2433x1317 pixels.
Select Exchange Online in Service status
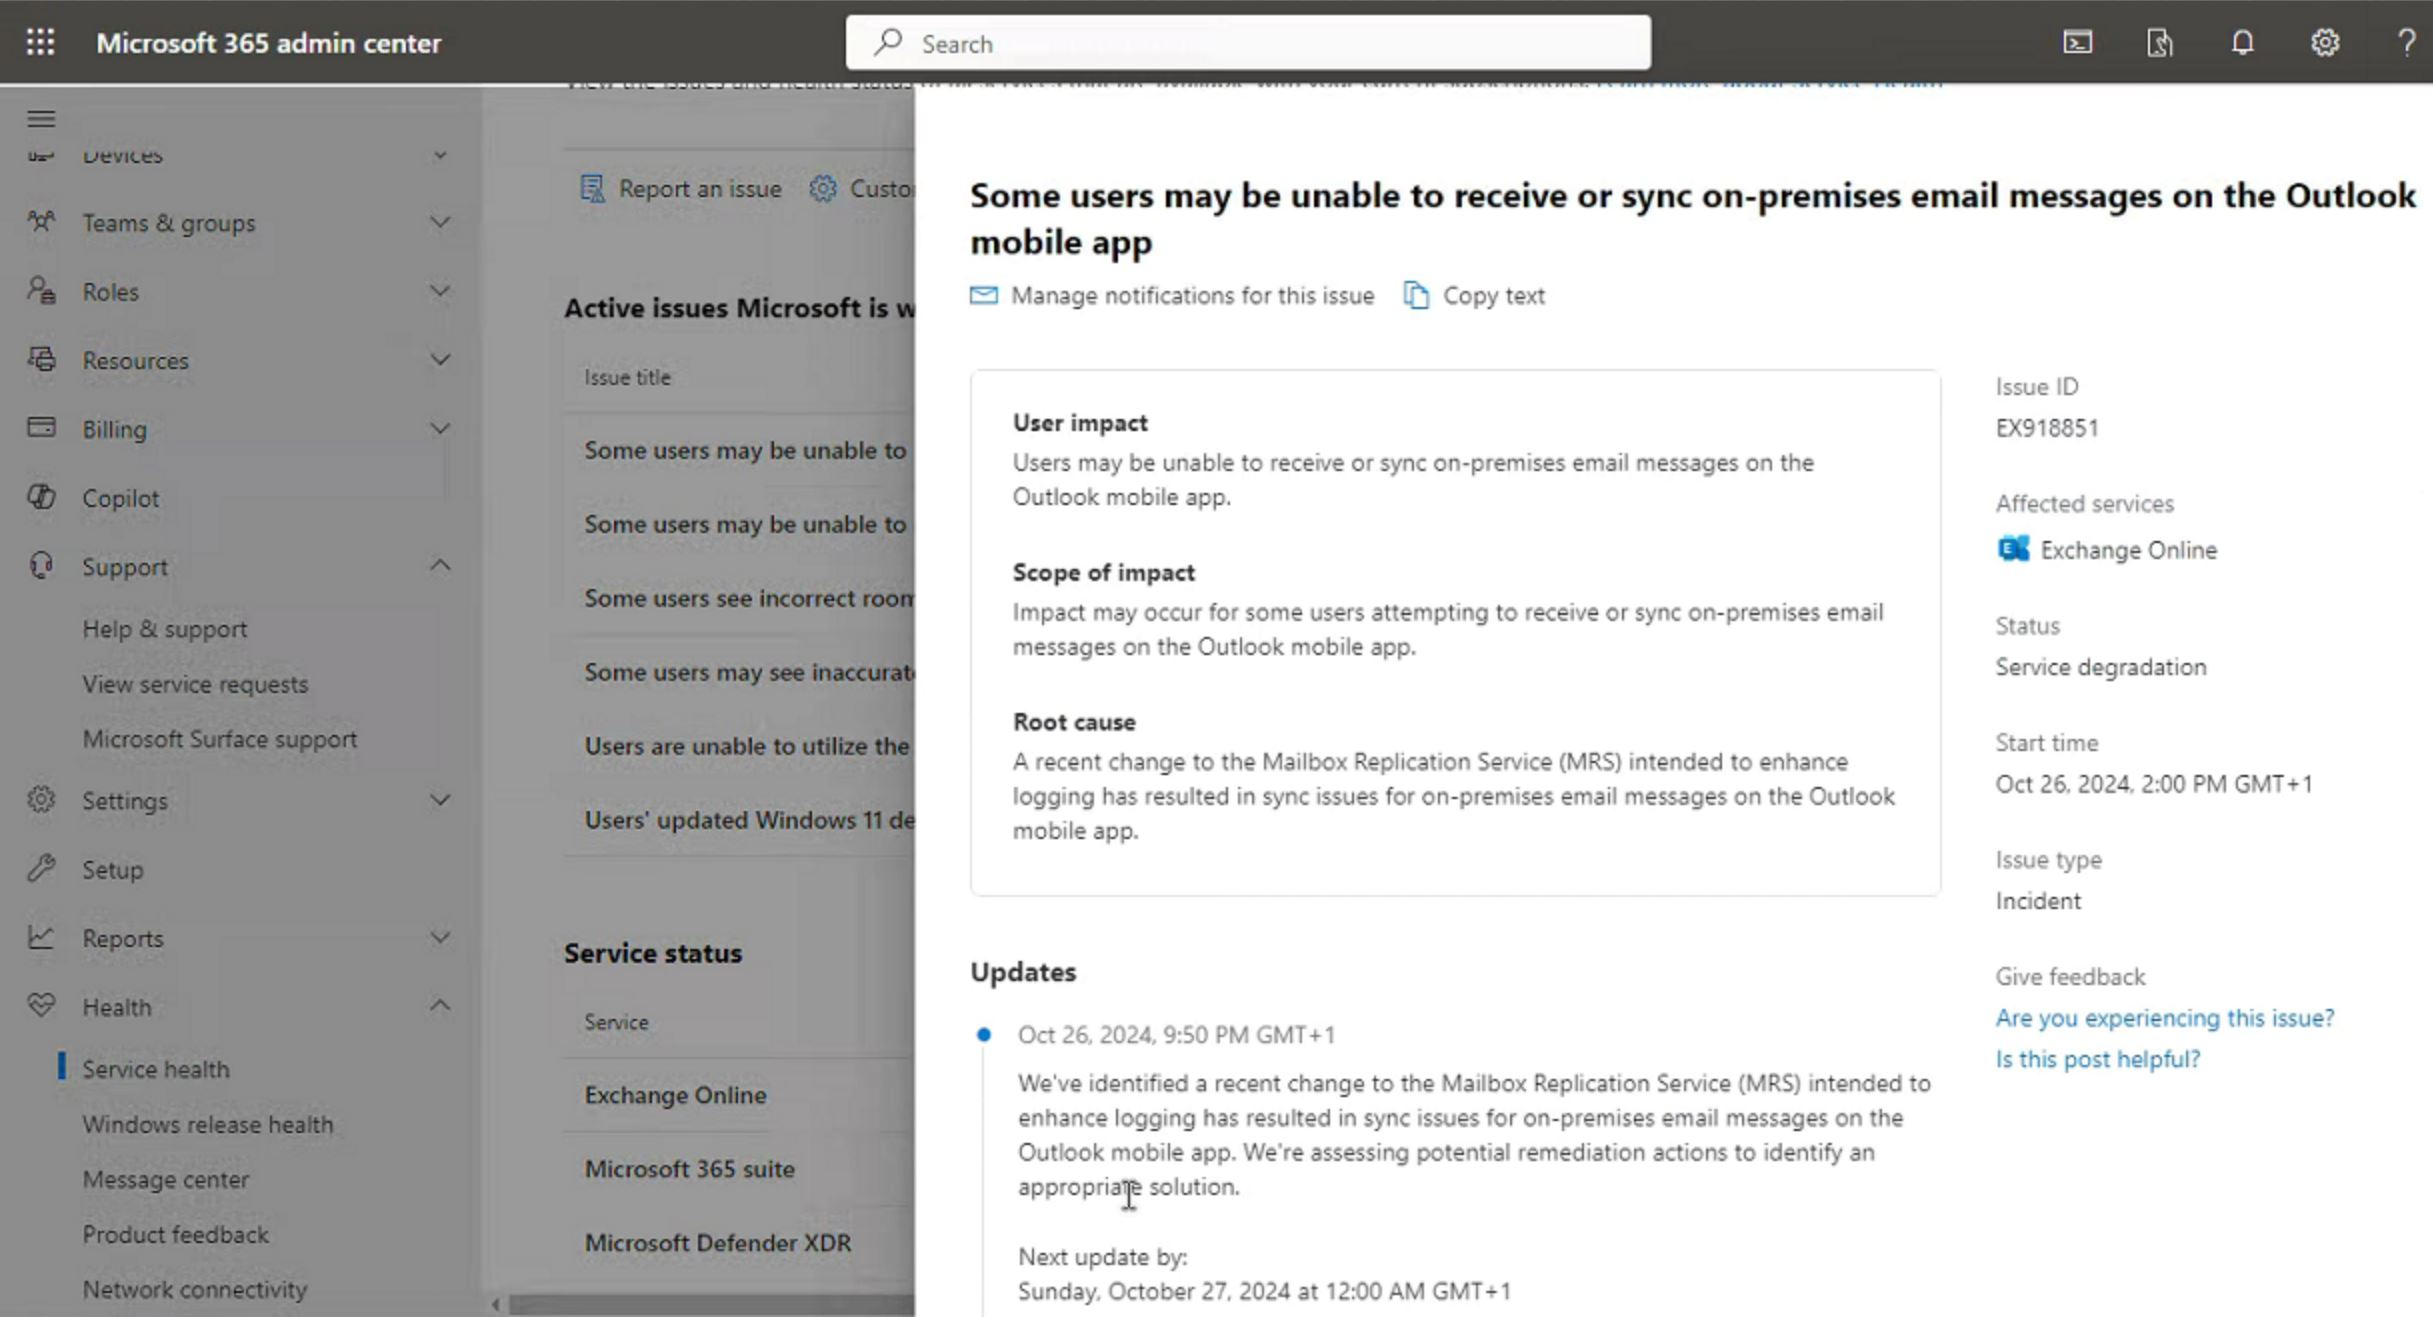coord(675,1094)
